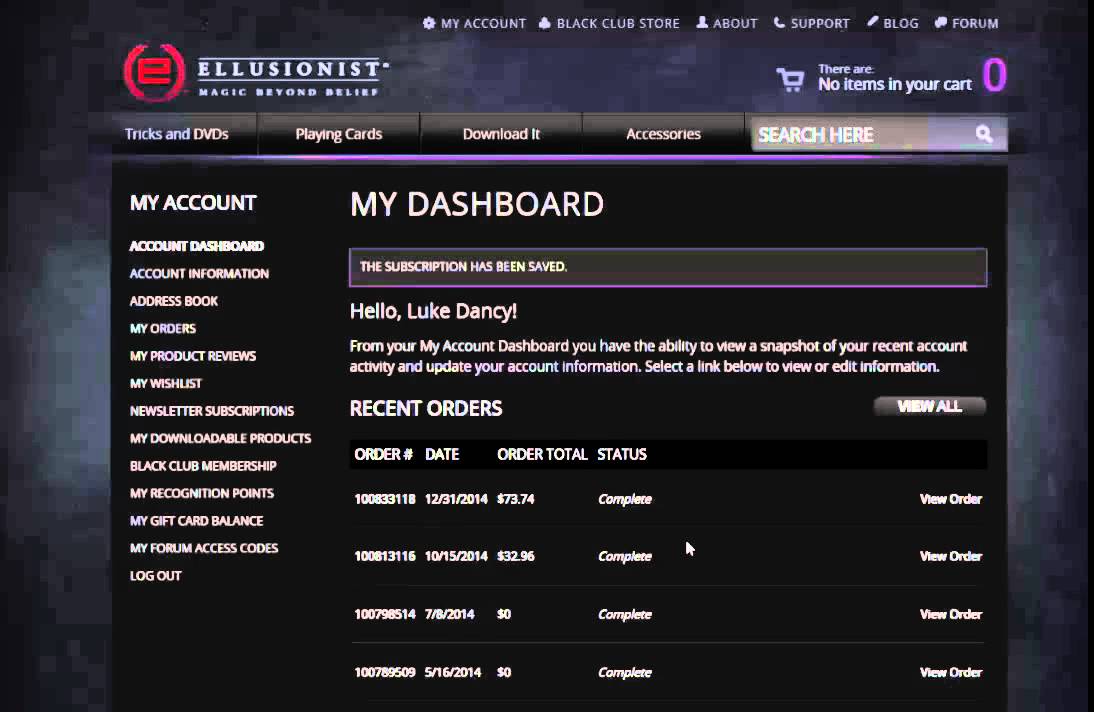
Task: Click order number 100789509
Action: [x=384, y=672]
